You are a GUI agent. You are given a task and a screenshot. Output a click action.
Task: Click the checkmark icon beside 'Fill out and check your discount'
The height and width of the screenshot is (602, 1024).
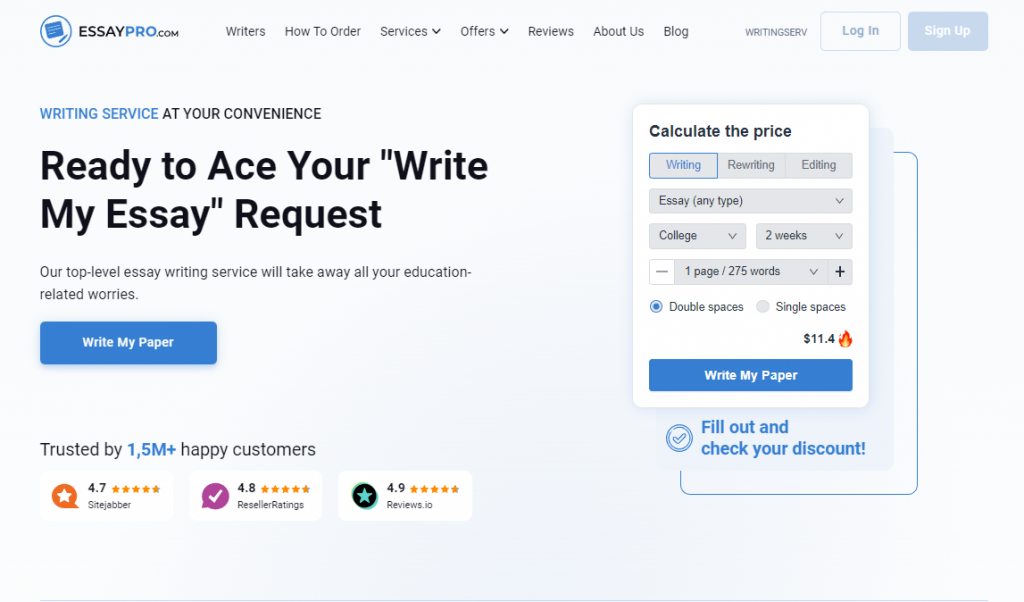pyautogui.click(x=679, y=438)
